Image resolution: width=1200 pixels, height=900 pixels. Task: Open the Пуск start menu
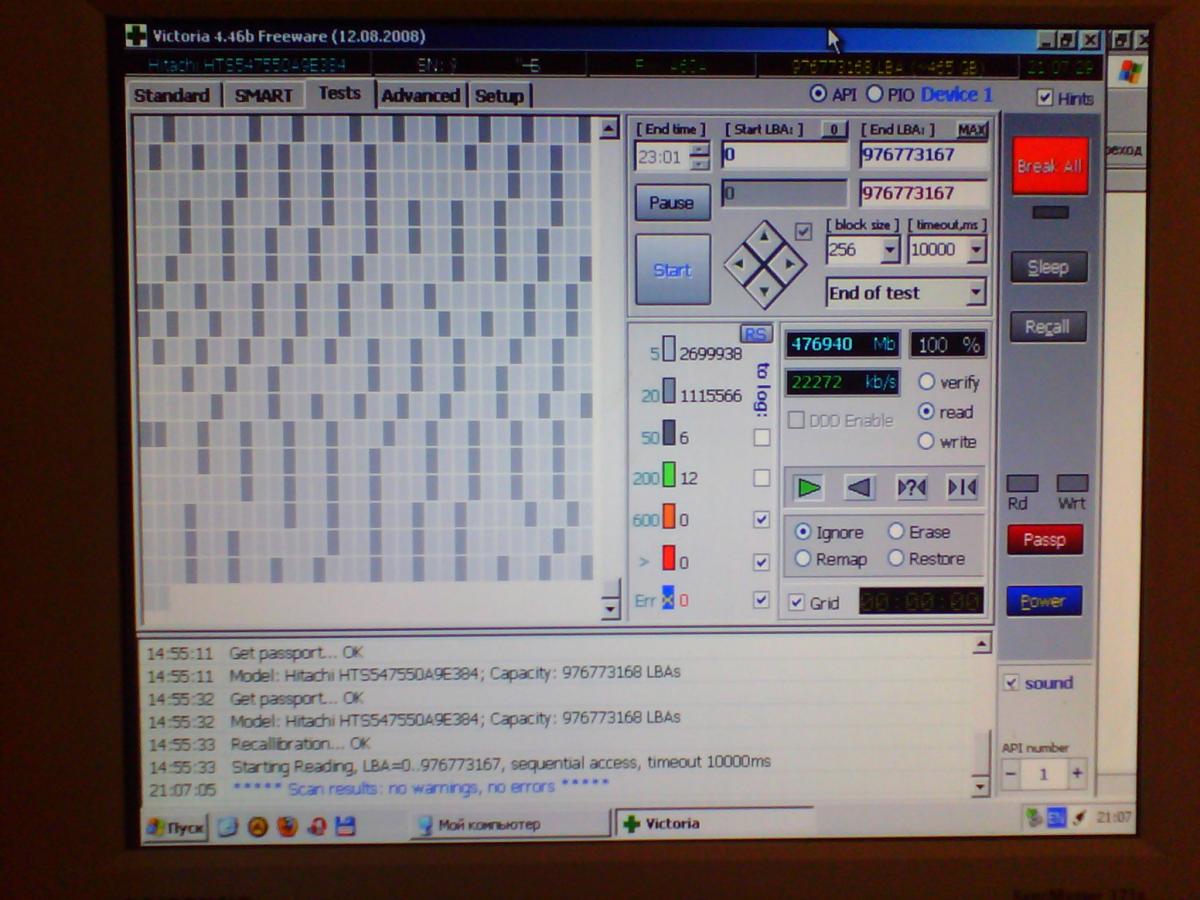pyautogui.click(x=176, y=827)
